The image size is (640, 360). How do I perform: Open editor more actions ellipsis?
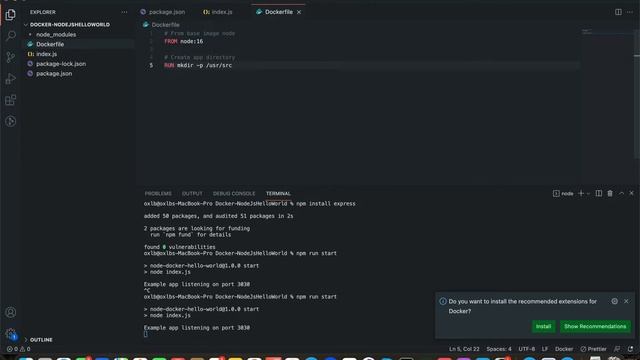(630, 12)
